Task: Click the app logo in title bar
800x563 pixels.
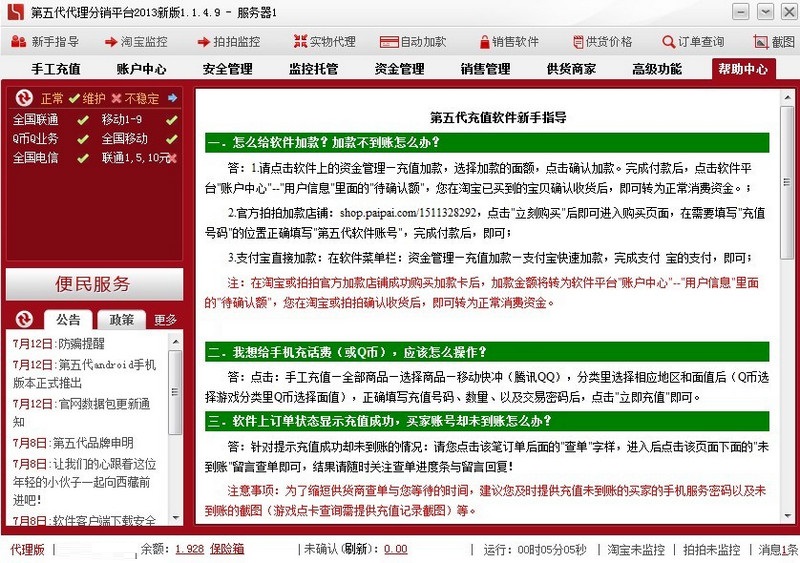Action: tap(15, 12)
